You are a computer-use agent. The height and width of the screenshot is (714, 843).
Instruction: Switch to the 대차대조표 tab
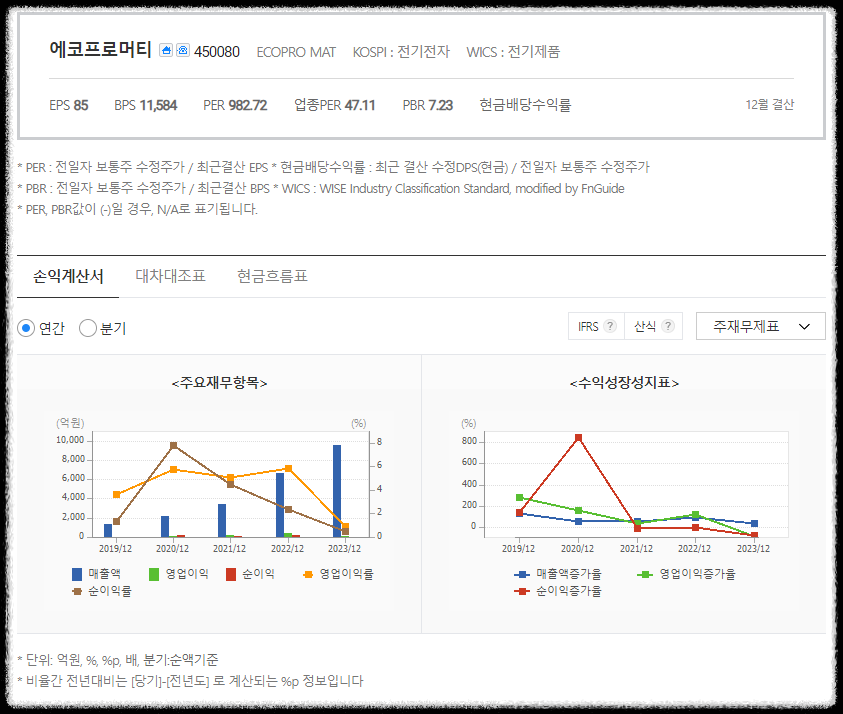(x=170, y=276)
